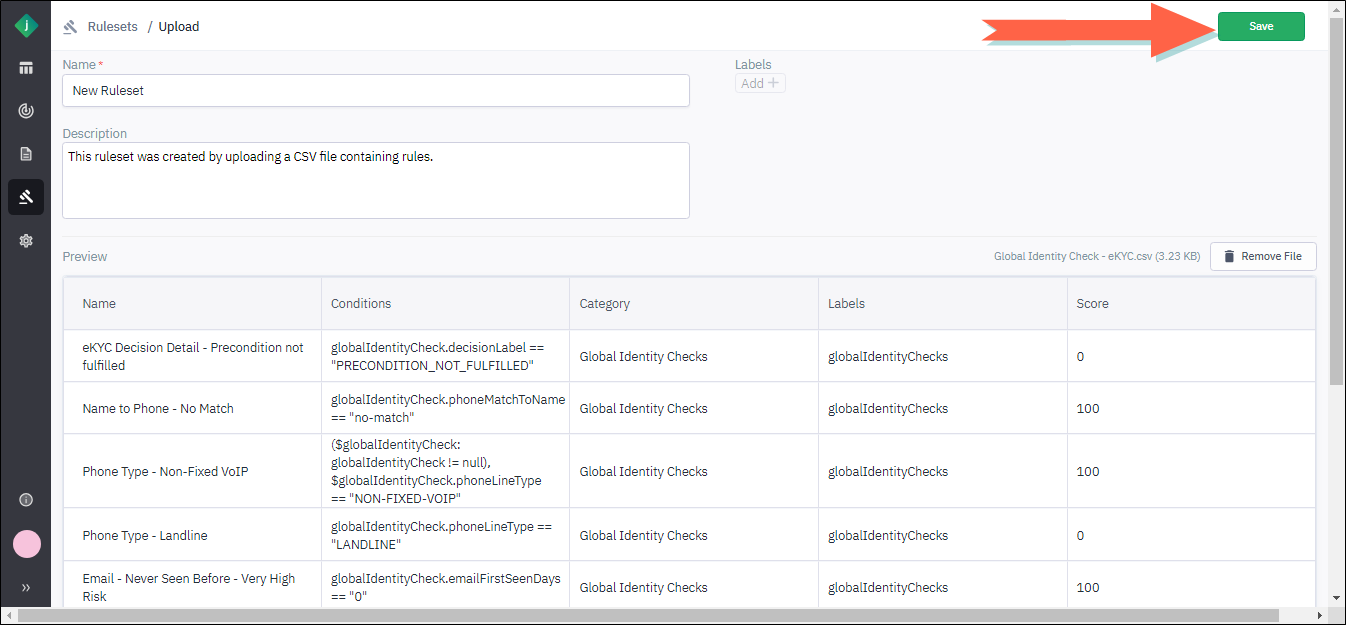Open the document icon in sidebar
This screenshot has width=1346, height=625.
tap(26, 154)
